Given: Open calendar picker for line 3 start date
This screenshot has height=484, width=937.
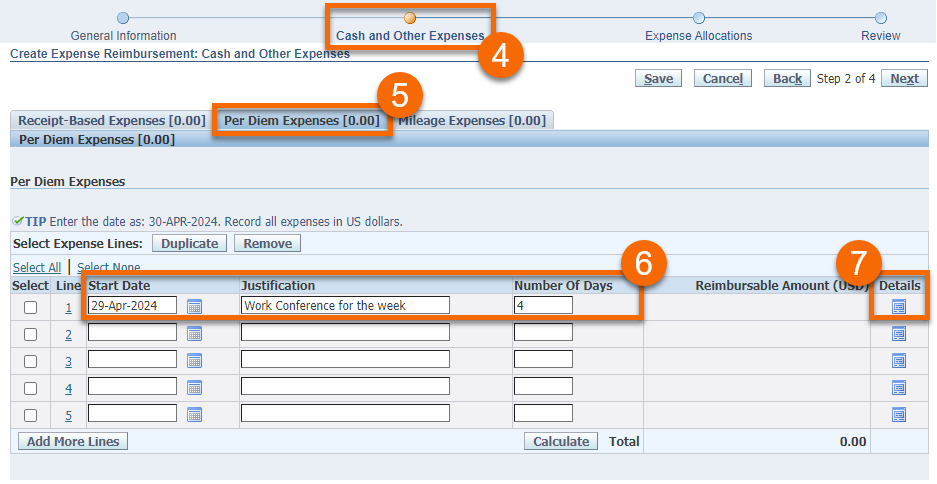Looking at the screenshot, I should [194, 361].
